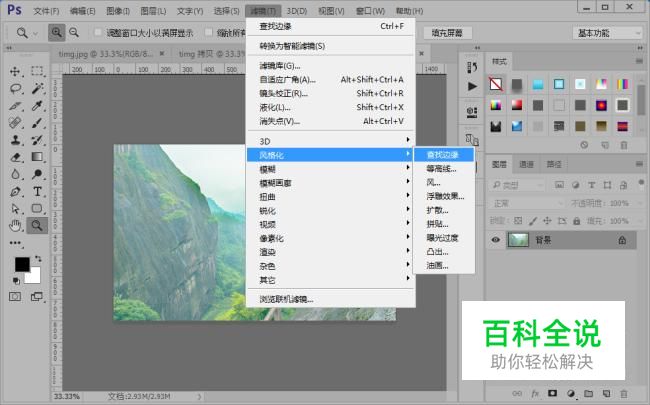Select the Zoom tool in toolbox
Screen dimensions: 650x405
pyautogui.click(x=37, y=226)
